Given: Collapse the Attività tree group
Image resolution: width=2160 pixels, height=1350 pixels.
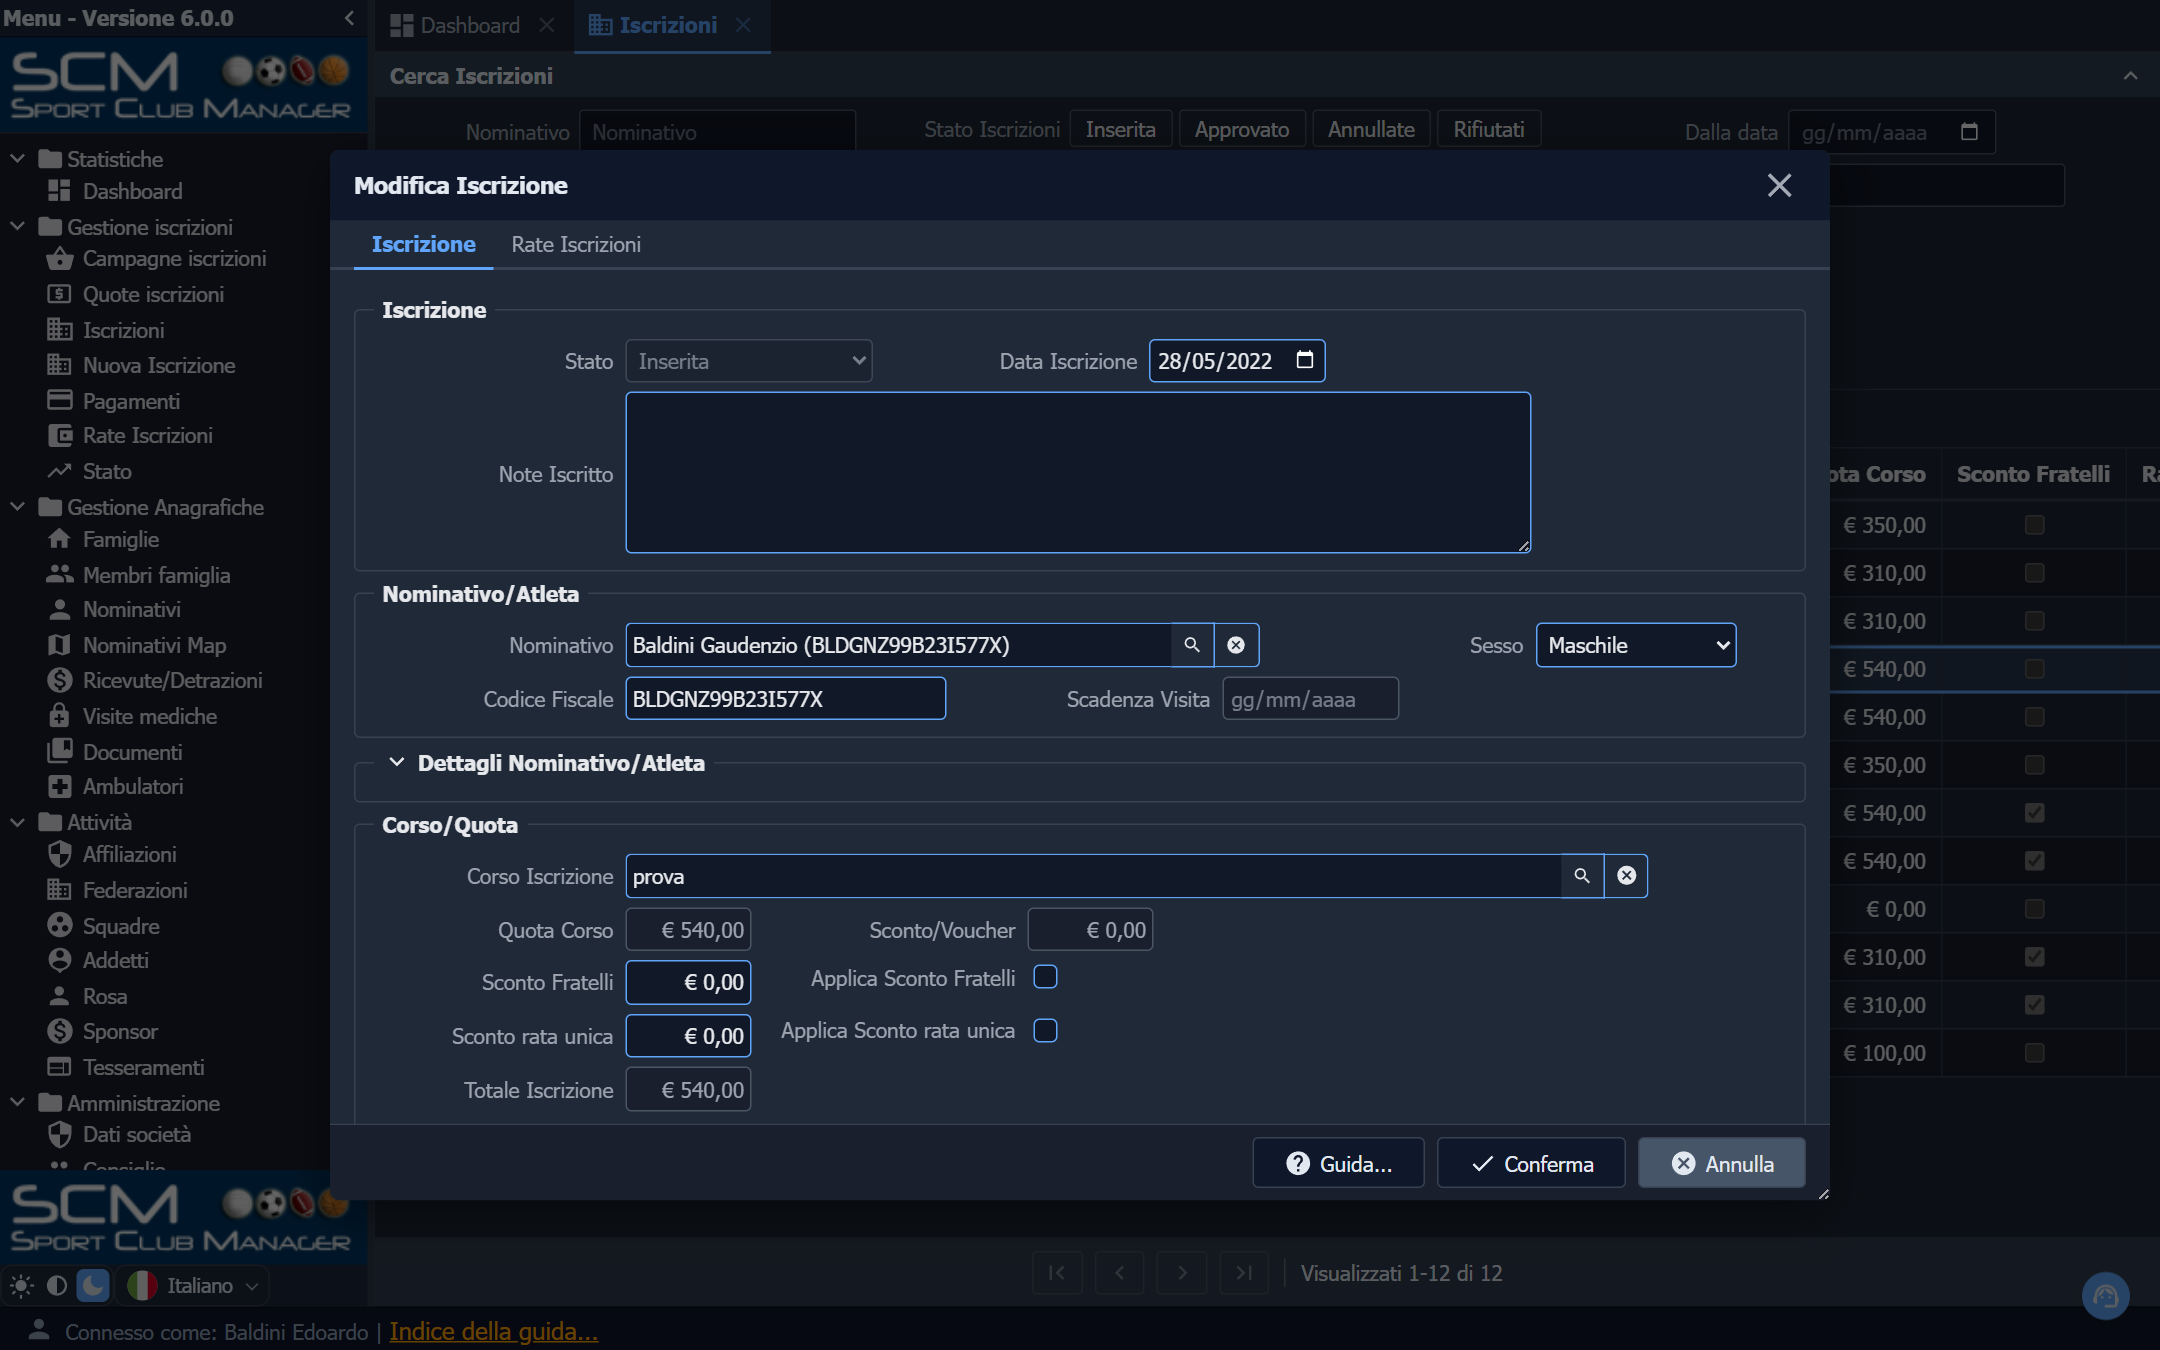Looking at the screenshot, I should tap(17, 822).
